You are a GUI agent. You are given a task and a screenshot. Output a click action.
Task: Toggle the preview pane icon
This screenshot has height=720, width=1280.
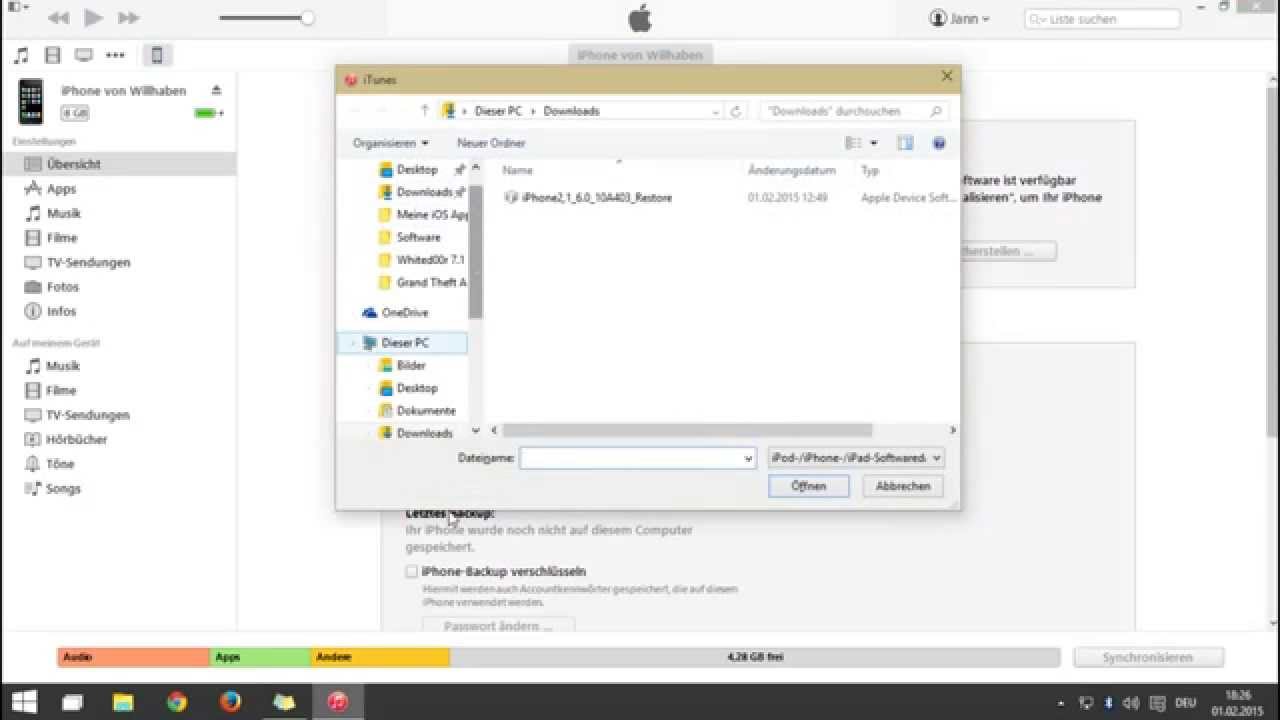905,144
